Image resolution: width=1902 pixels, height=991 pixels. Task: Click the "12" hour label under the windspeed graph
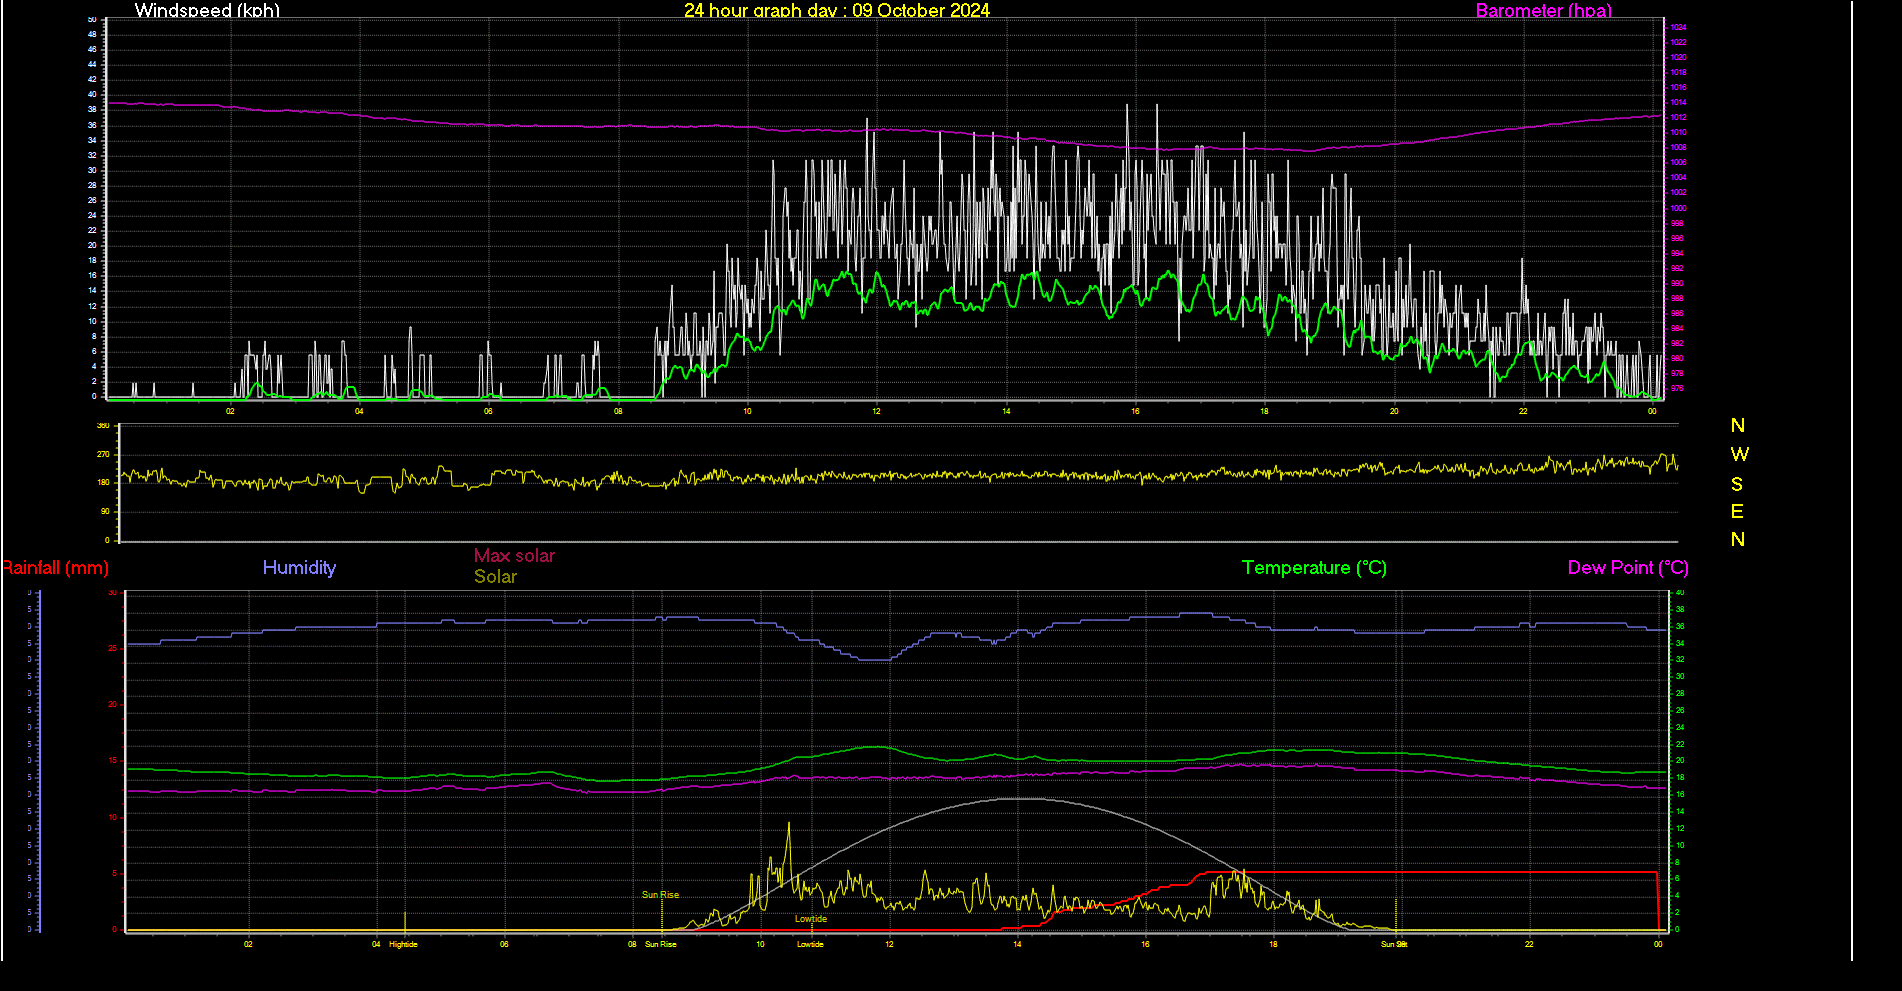(x=876, y=411)
